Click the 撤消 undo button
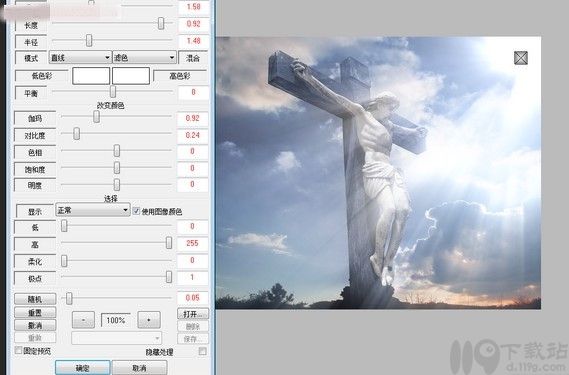Screen dimensions: 569x375 tap(35, 325)
